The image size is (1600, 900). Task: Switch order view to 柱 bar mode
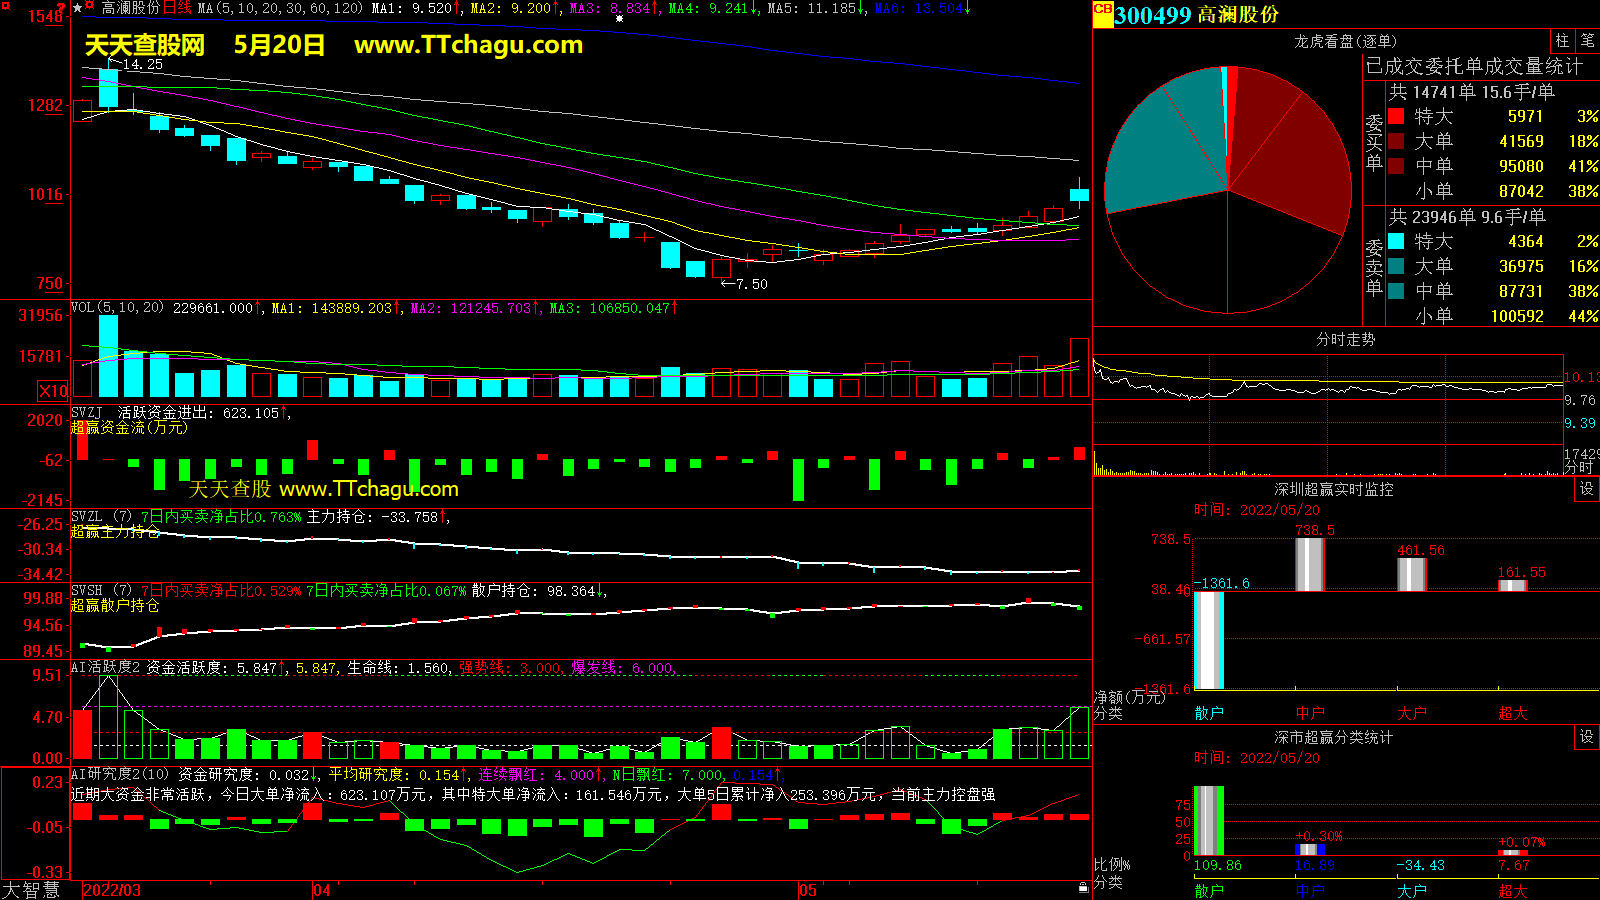click(1562, 41)
